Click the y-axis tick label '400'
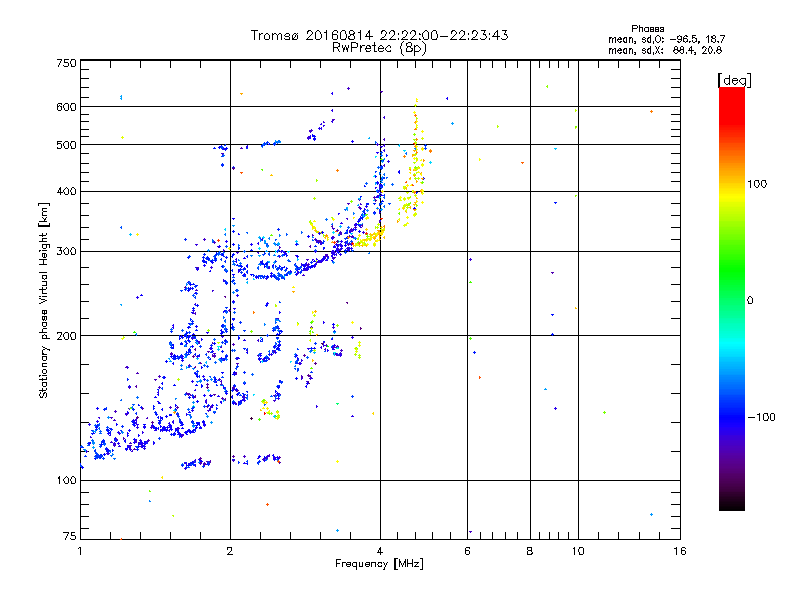 pos(66,192)
